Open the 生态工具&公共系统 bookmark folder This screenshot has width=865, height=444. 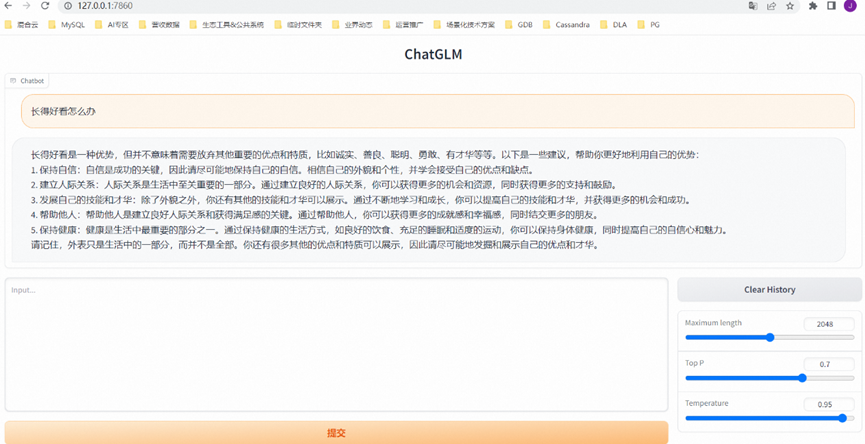[226, 25]
